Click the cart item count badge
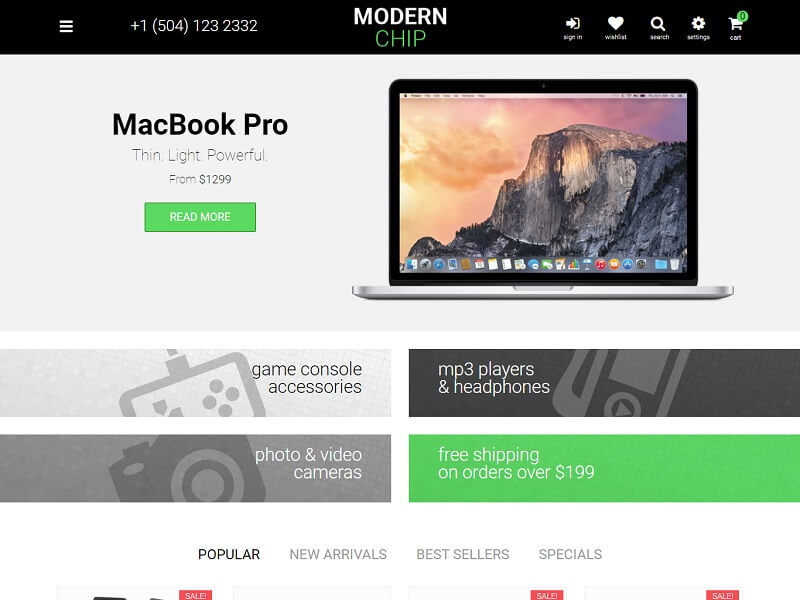This screenshot has width=800, height=600. (x=742, y=16)
